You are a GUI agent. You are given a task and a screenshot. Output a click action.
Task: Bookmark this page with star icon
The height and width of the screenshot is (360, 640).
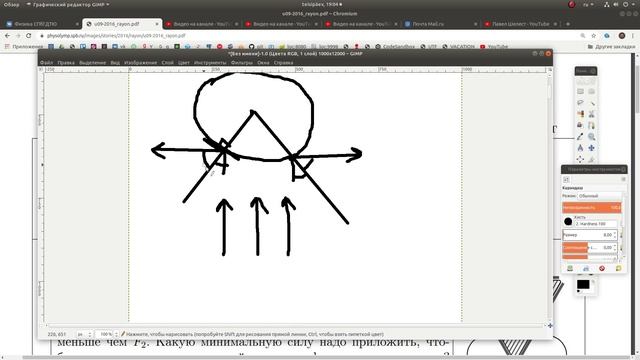point(593,36)
